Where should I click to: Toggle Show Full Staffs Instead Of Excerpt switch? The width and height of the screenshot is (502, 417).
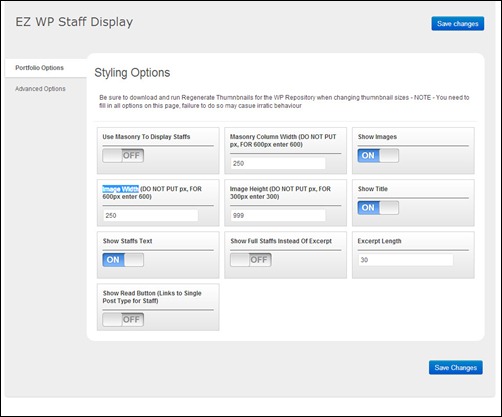click(x=251, y=260)
